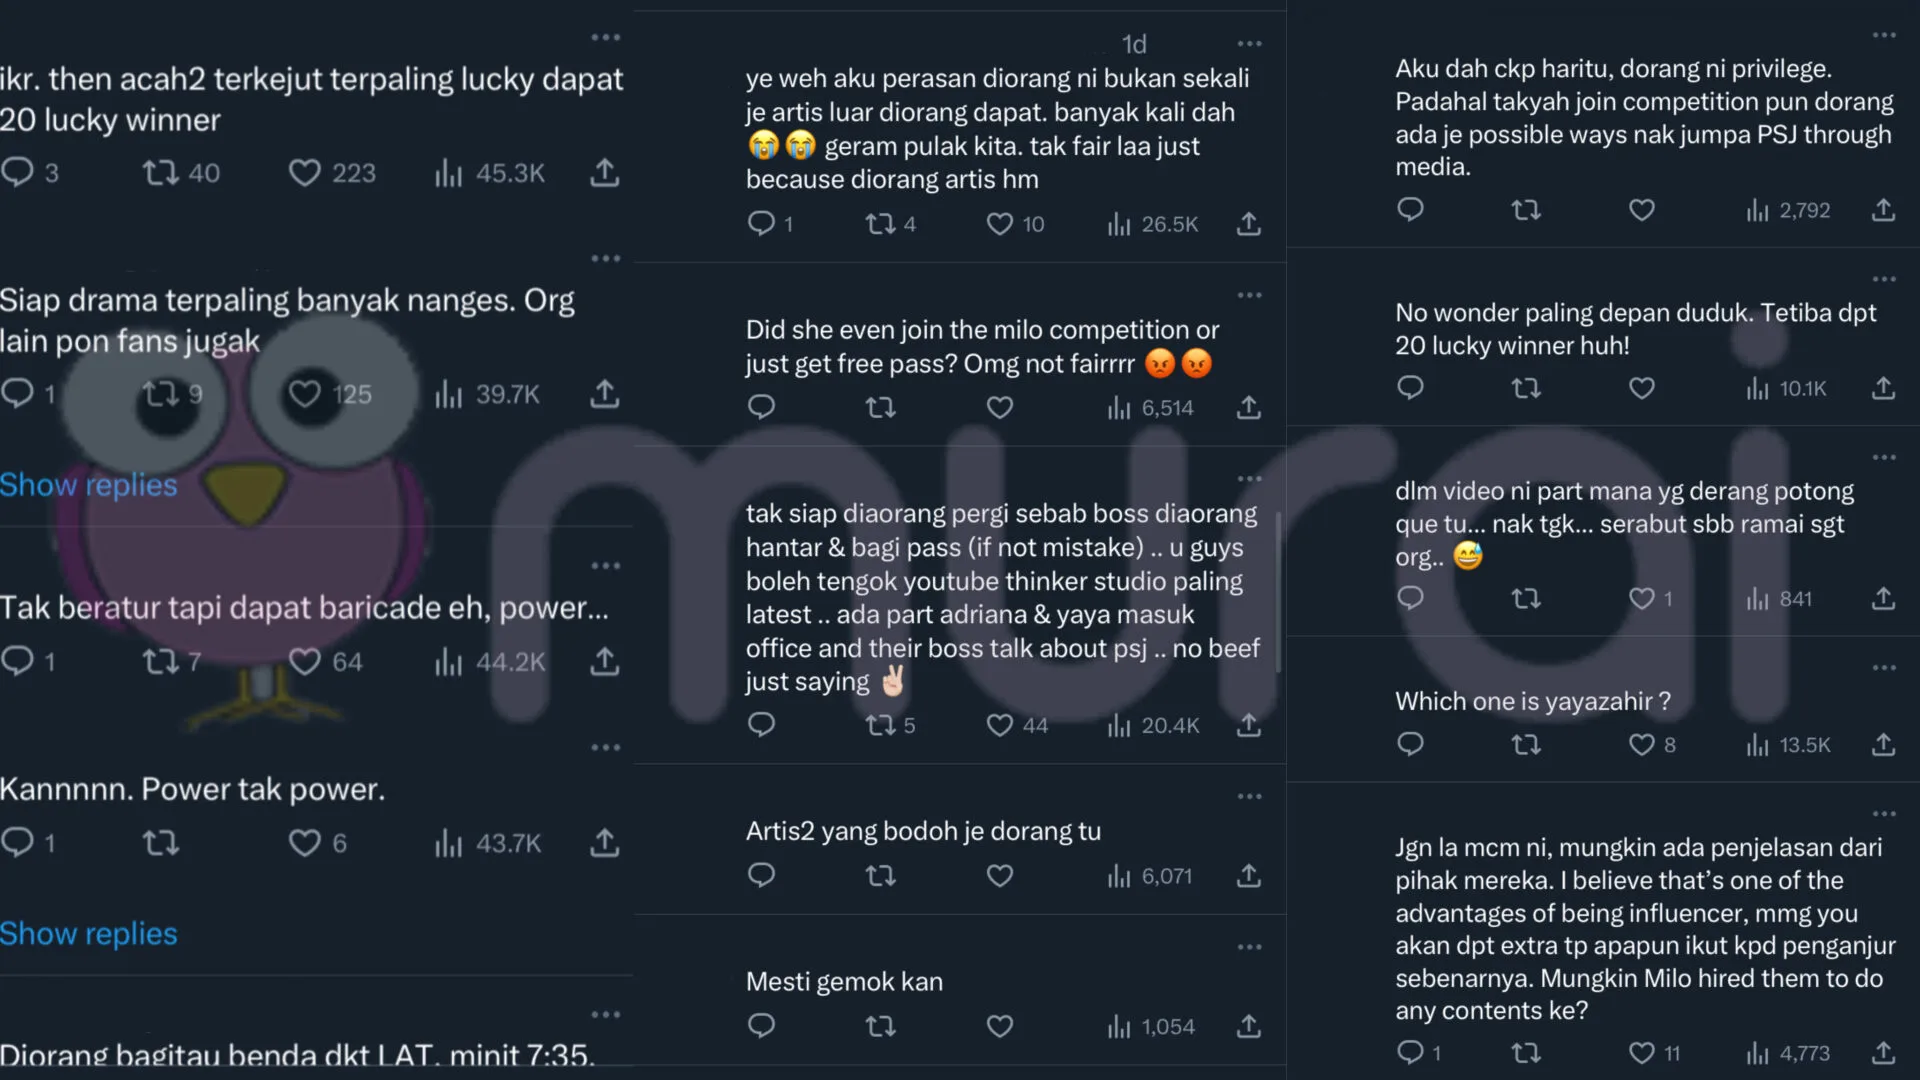Open more options for 'ye weh aku perasan' tweet
This screenshot has height=1080, width=1920.
click(1249, 44)
